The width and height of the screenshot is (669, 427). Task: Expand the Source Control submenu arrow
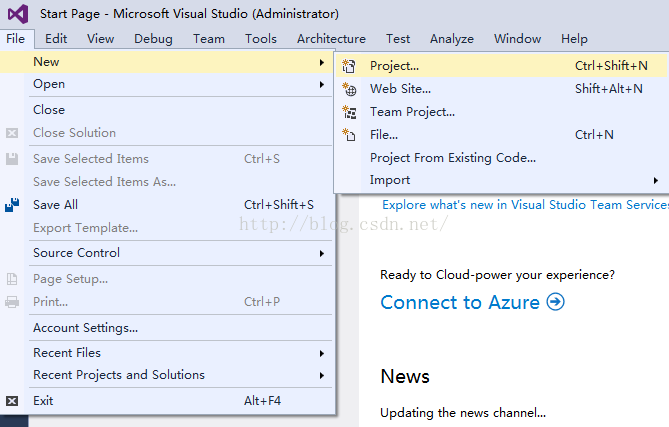[322, 253]
